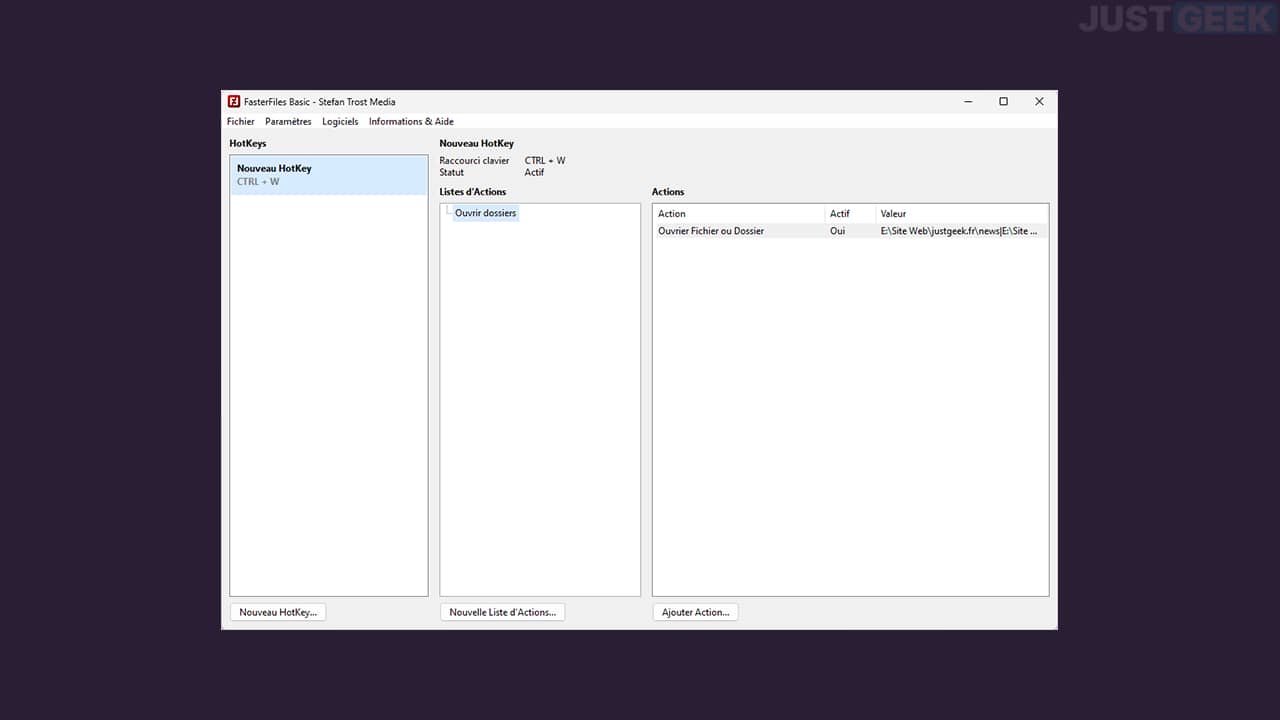This screenshot has width=1280, height=720.
Task: Open the Fichier menu
Action: 240,122
